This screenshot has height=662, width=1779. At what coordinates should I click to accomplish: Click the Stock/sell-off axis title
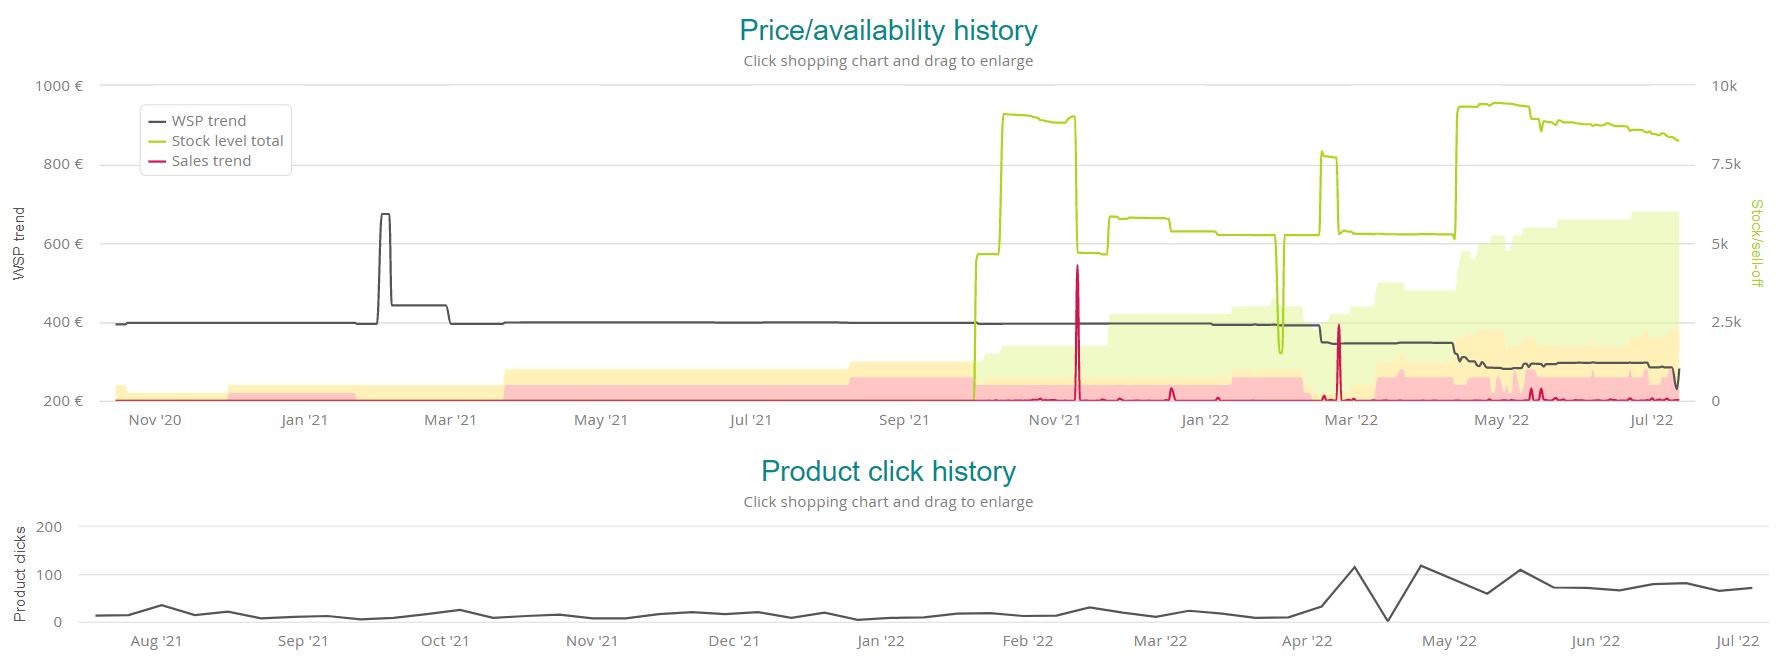[x=1757, y=243]
